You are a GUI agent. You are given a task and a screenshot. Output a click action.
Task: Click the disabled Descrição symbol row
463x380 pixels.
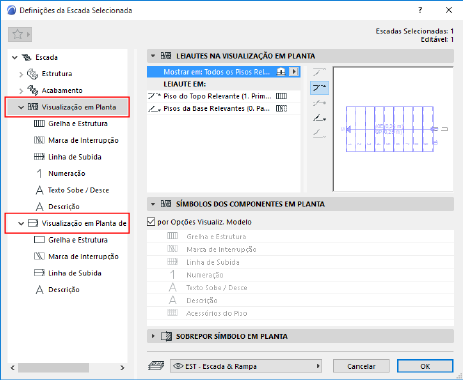tap(300, 300)
